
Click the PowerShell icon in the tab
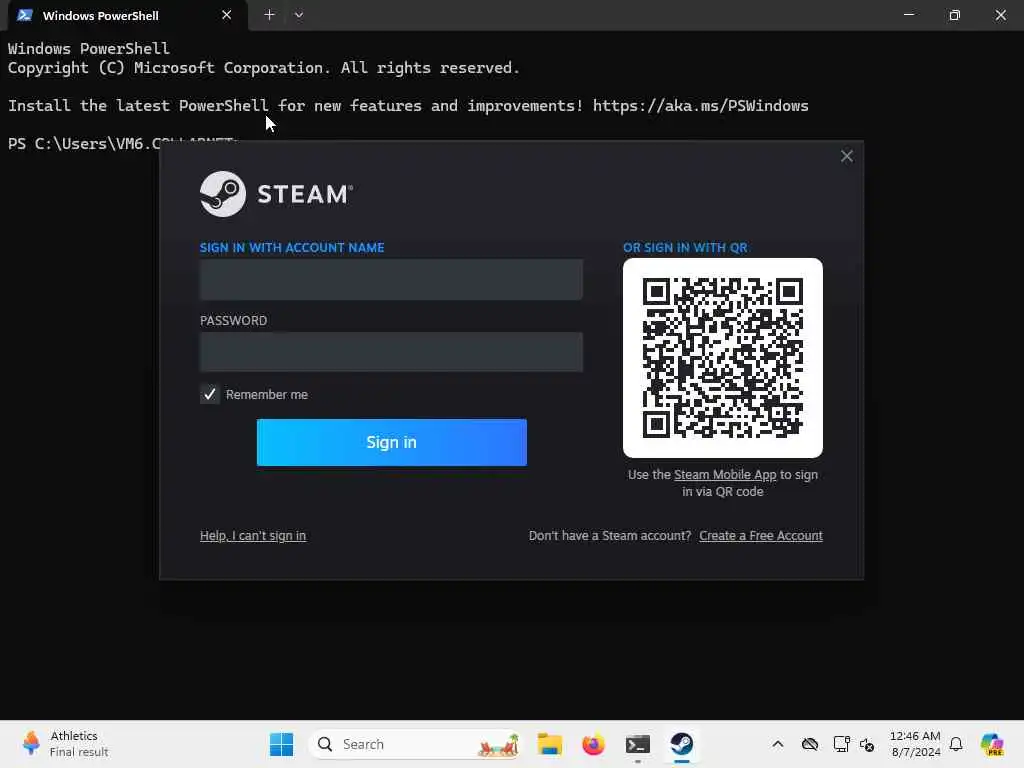[25, 15]
